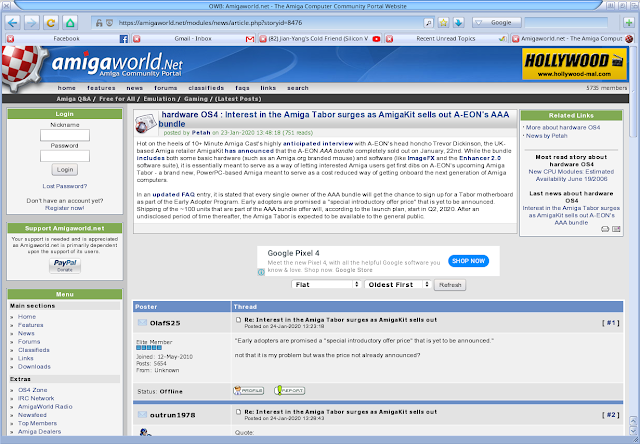Report OlafS25's post with the Report icon button
Screen dimensions: 640x444
(x=290, y=391)
